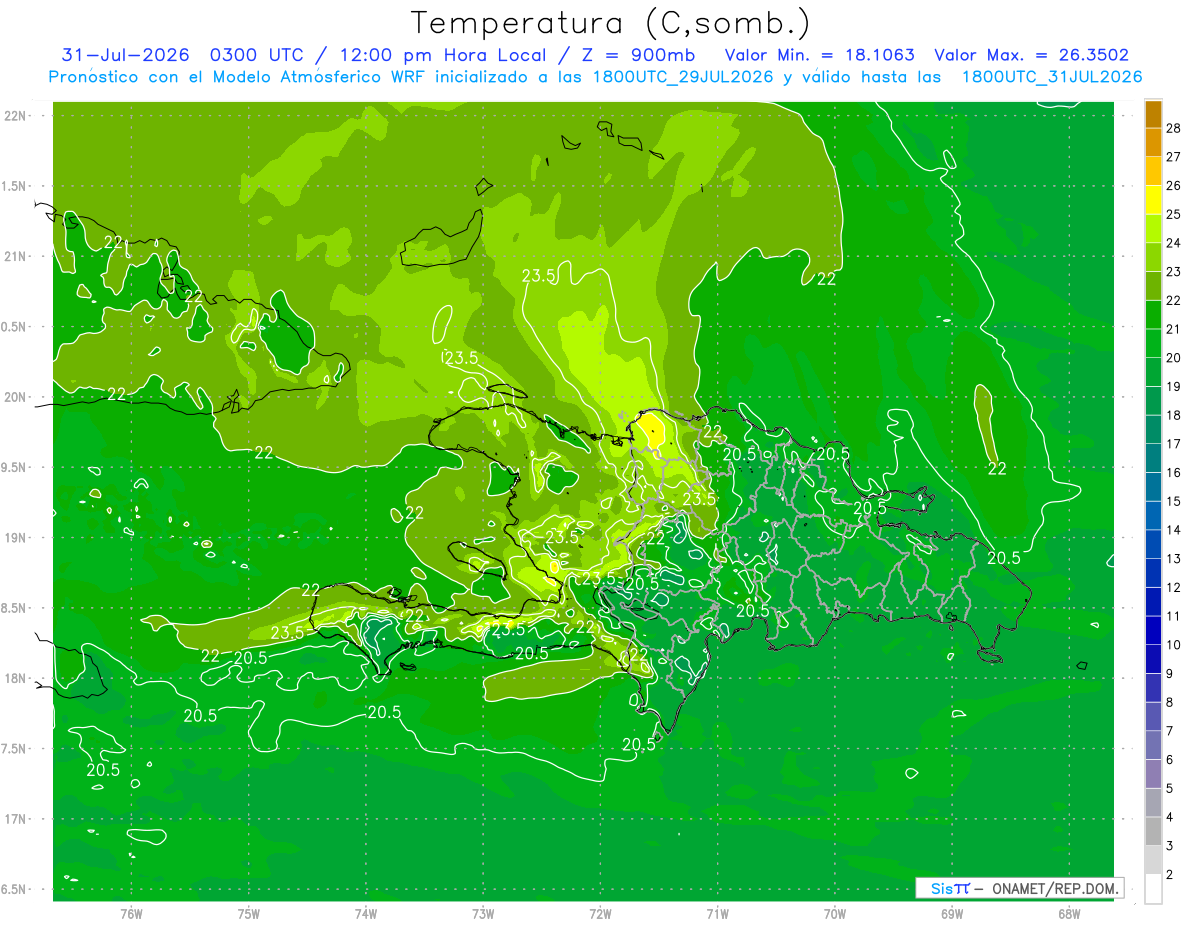Click the "69W" longitude axis label
This screenshot has width=1200, height=927.
coord(952,913)
